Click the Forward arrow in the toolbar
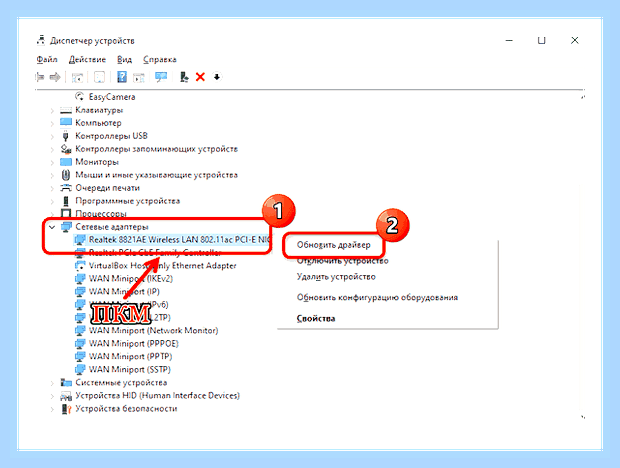Image resolution: width=620 pixels, height=468 pixels. tap(55, 77)
